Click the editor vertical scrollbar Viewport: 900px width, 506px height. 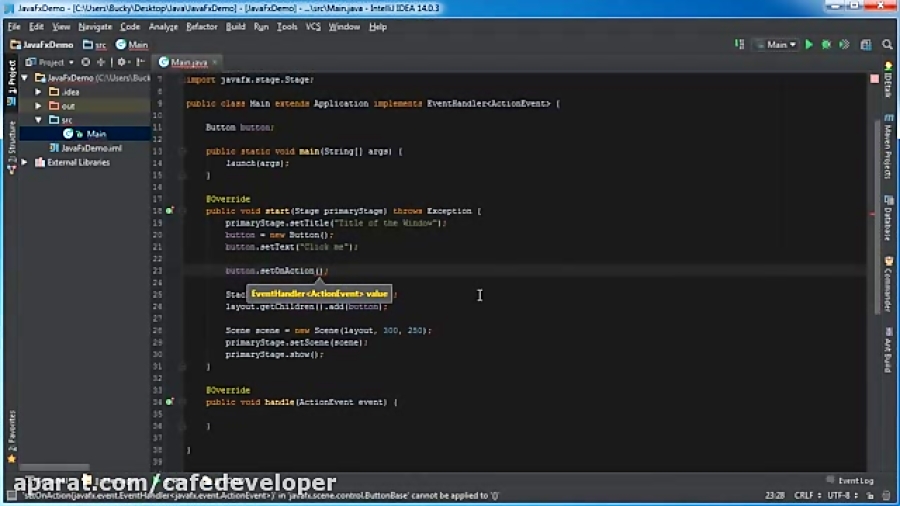click(x=876, y=218)
